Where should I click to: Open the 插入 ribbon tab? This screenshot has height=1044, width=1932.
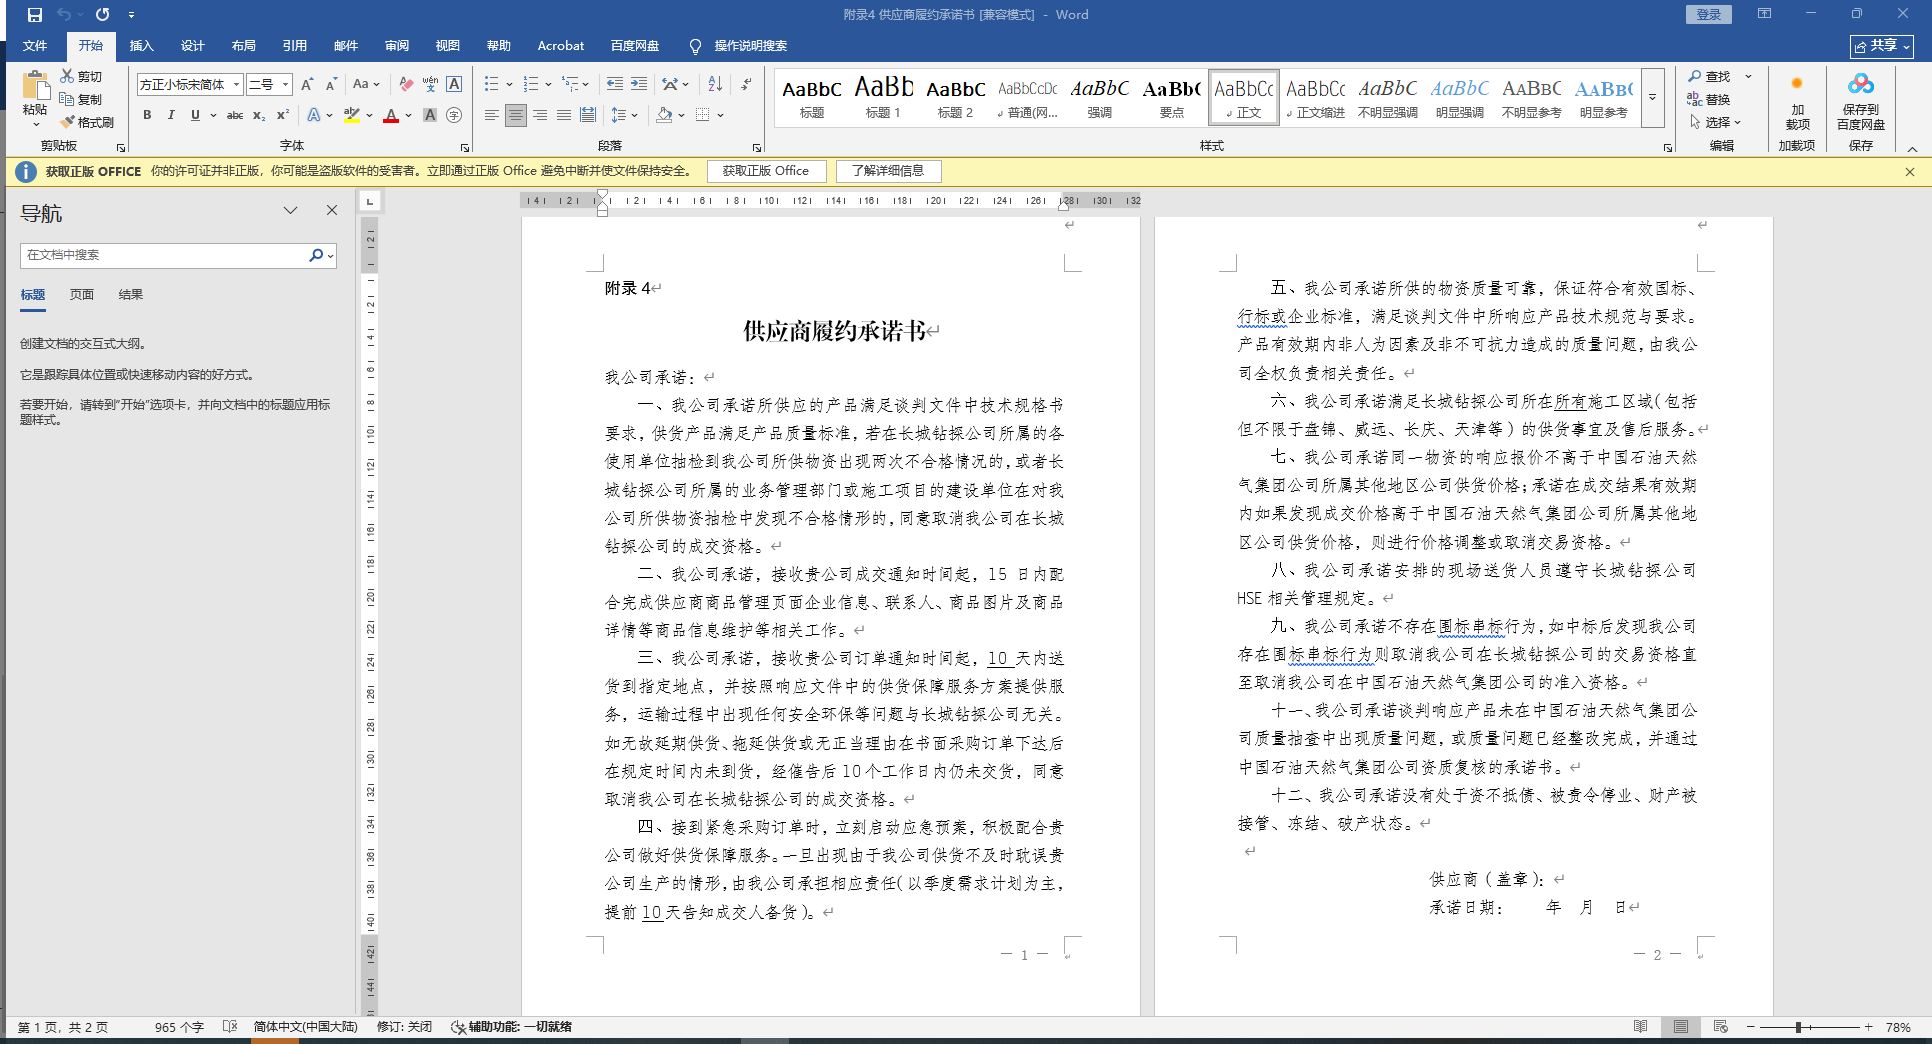141,46
